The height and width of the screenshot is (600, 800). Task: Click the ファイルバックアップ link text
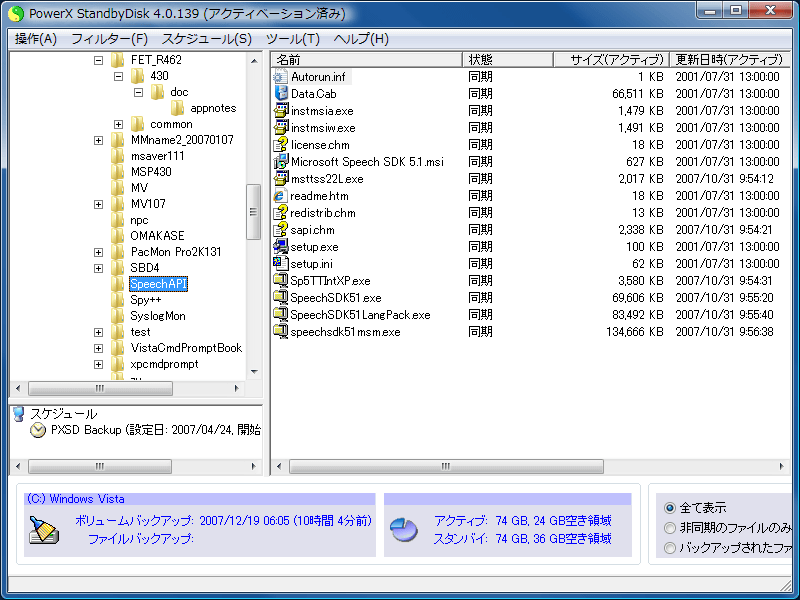coord(141,539)
